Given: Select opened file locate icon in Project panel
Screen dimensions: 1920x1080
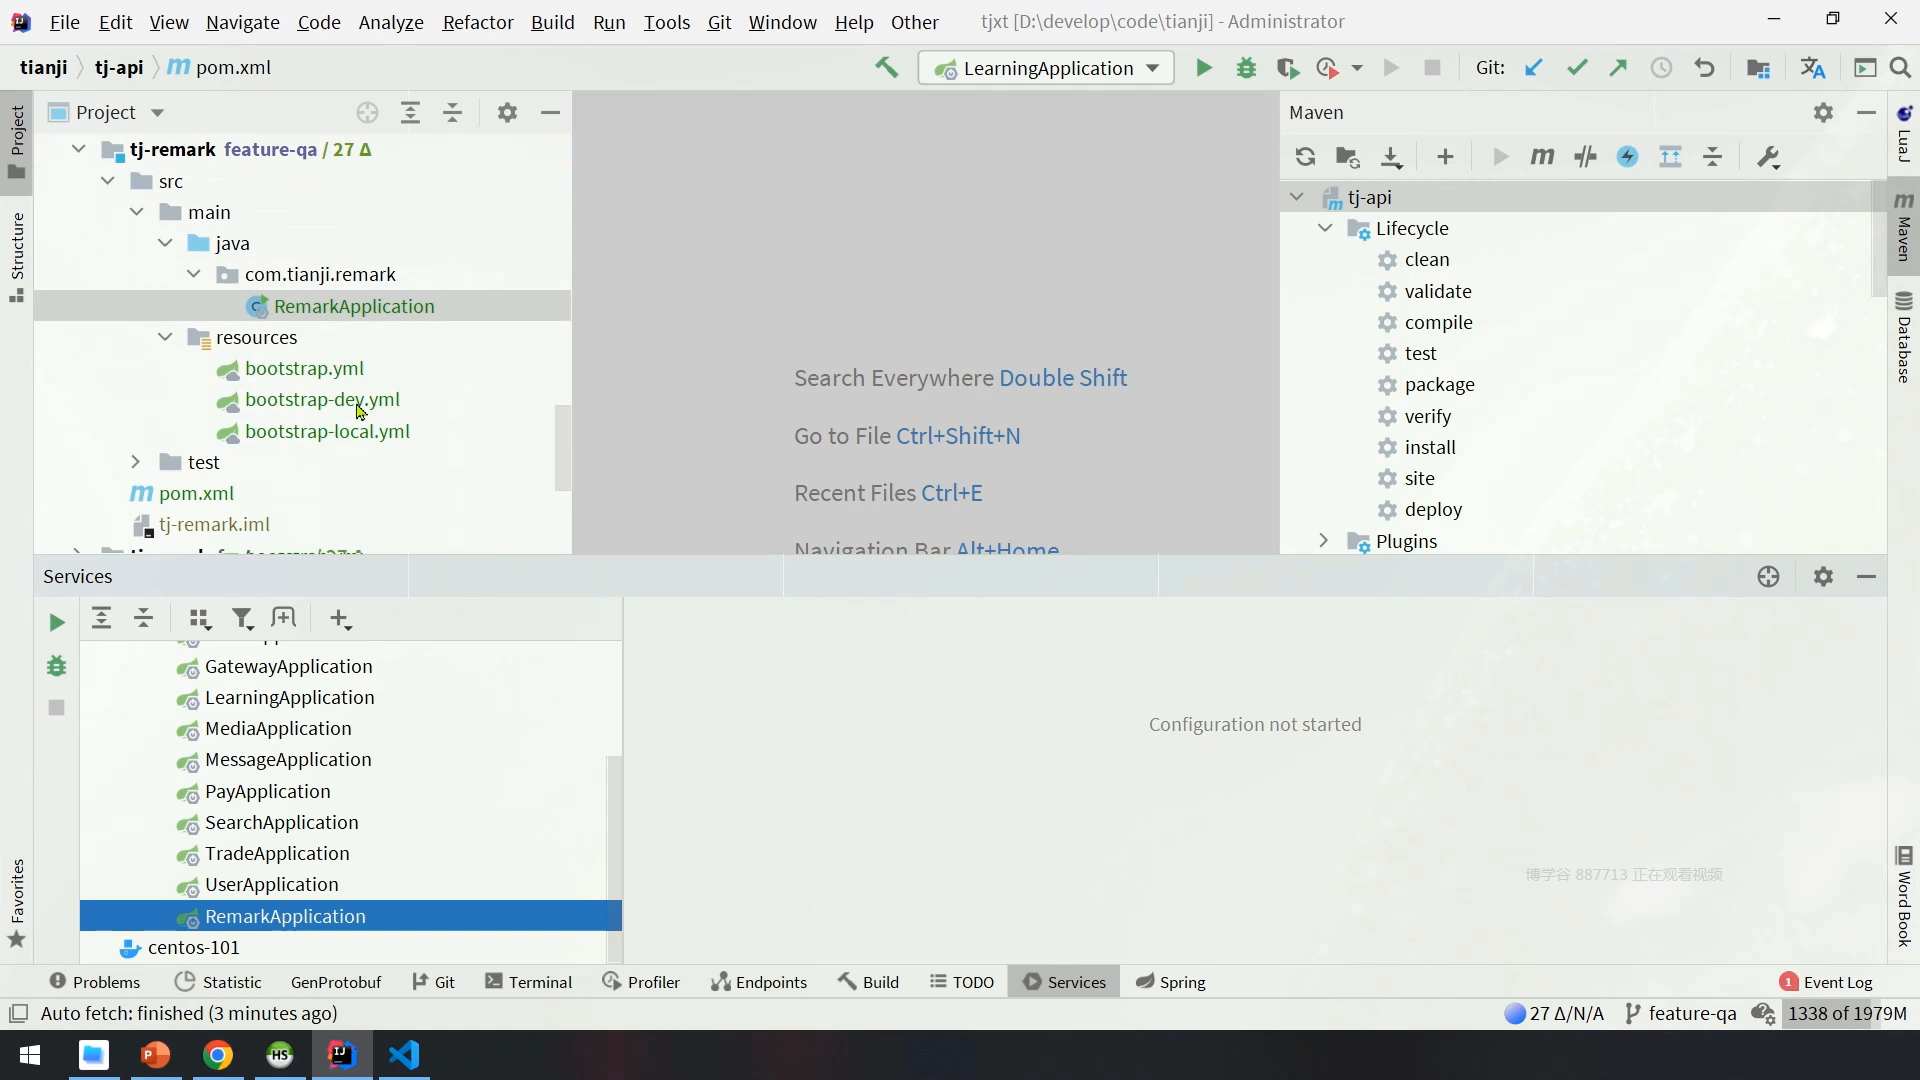Looking at the screenshot, I should [x=367, y=113].
